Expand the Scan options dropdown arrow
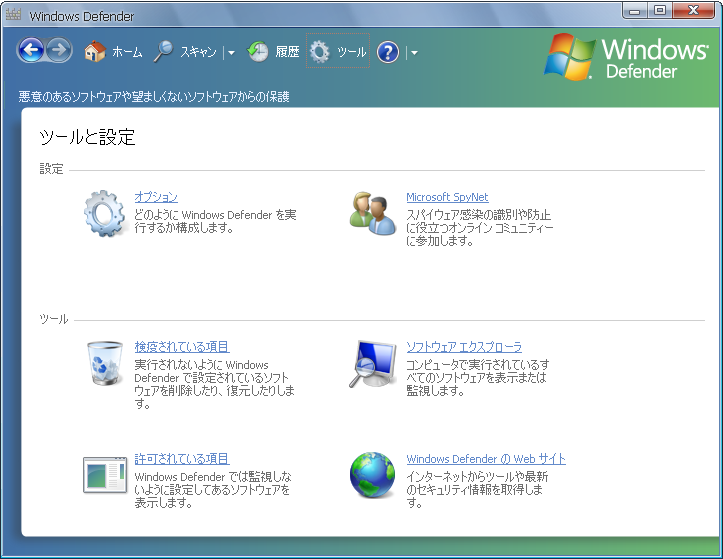The image size is (723, 559). 231,53
